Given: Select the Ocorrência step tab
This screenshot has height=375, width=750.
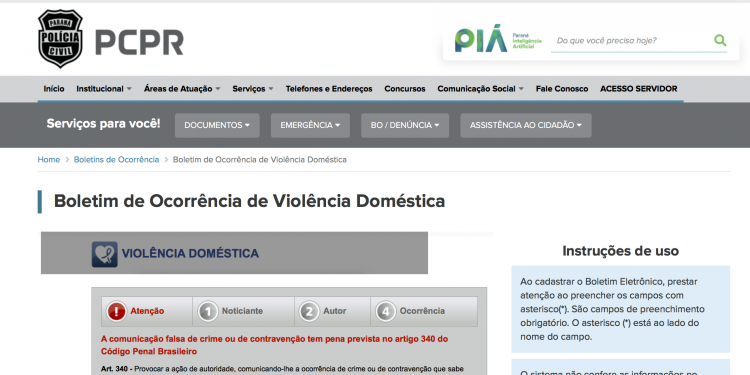Looking at the screenshot, I should coord(424,311).
